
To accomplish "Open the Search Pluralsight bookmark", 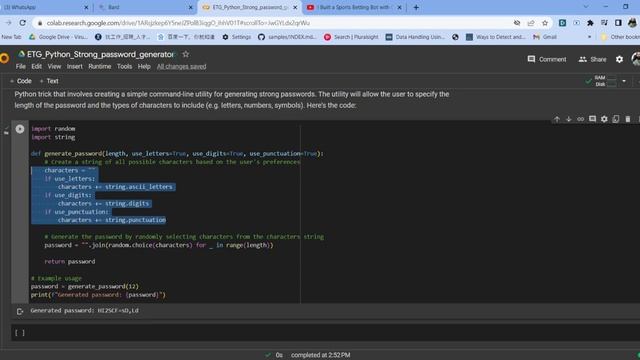I will pos(351,37).
